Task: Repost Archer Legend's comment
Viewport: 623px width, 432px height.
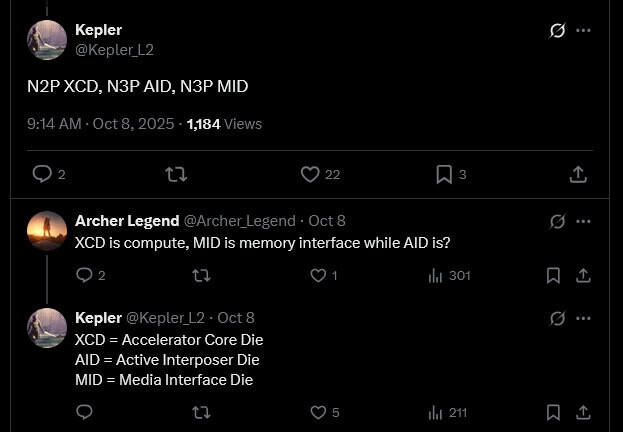Action: [200, 275]
